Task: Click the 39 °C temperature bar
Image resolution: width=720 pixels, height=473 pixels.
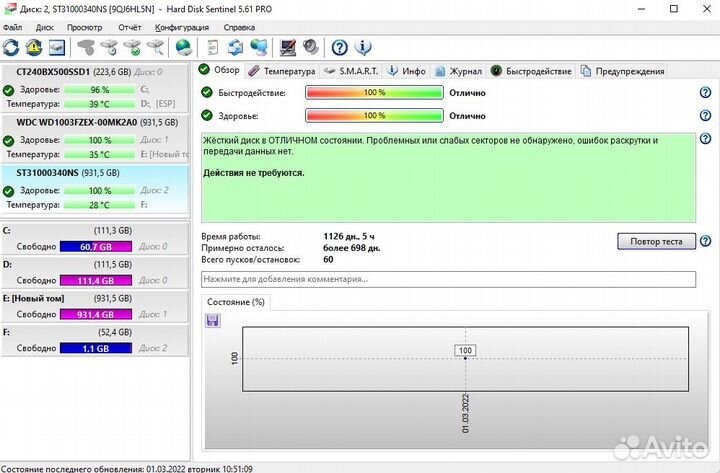Action: (x=100, y=104)
